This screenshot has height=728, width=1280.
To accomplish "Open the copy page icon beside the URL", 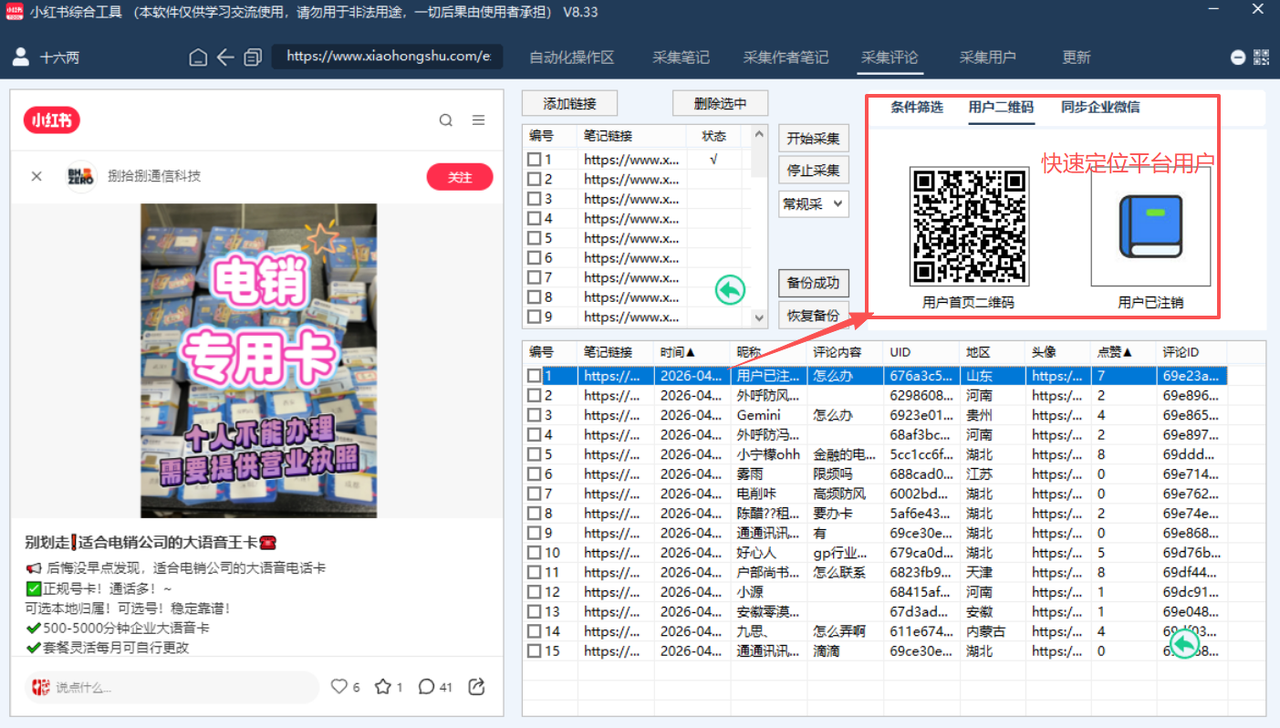I will 253,57.
